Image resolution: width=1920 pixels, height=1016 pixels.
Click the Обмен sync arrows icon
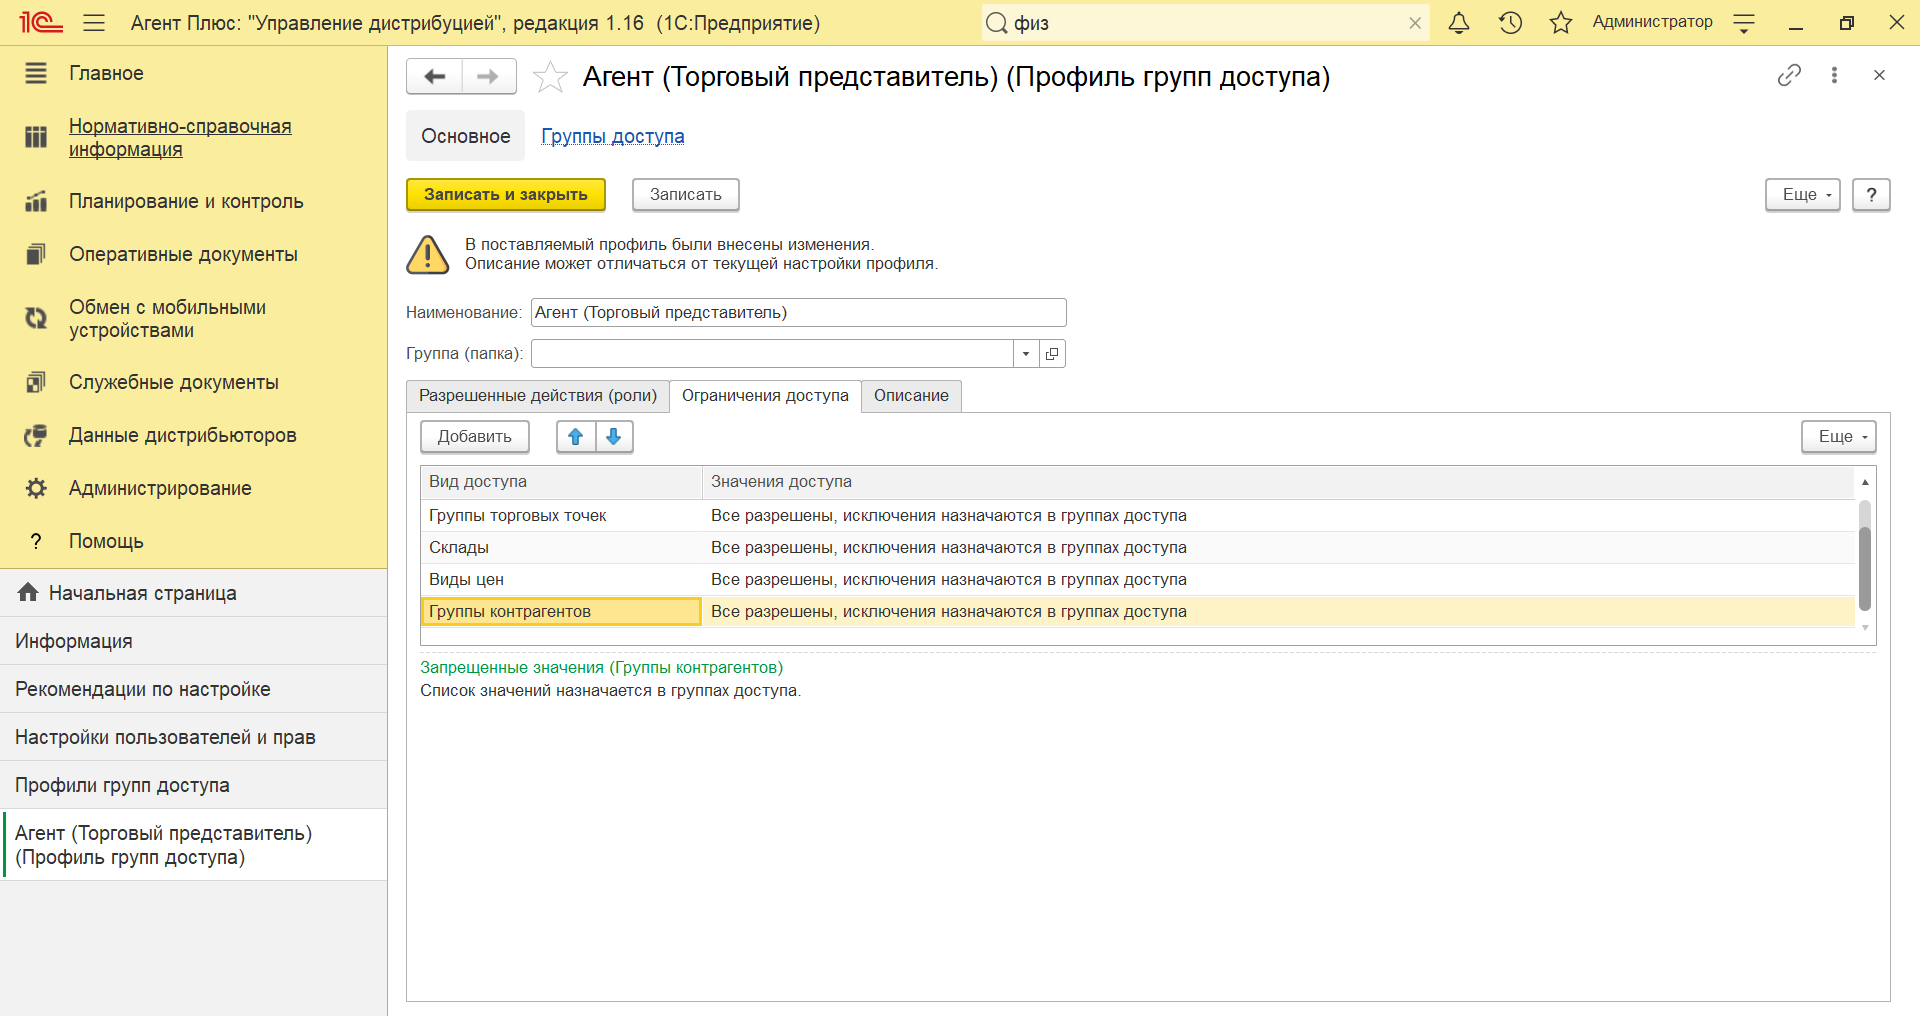[x=36, y=319]
